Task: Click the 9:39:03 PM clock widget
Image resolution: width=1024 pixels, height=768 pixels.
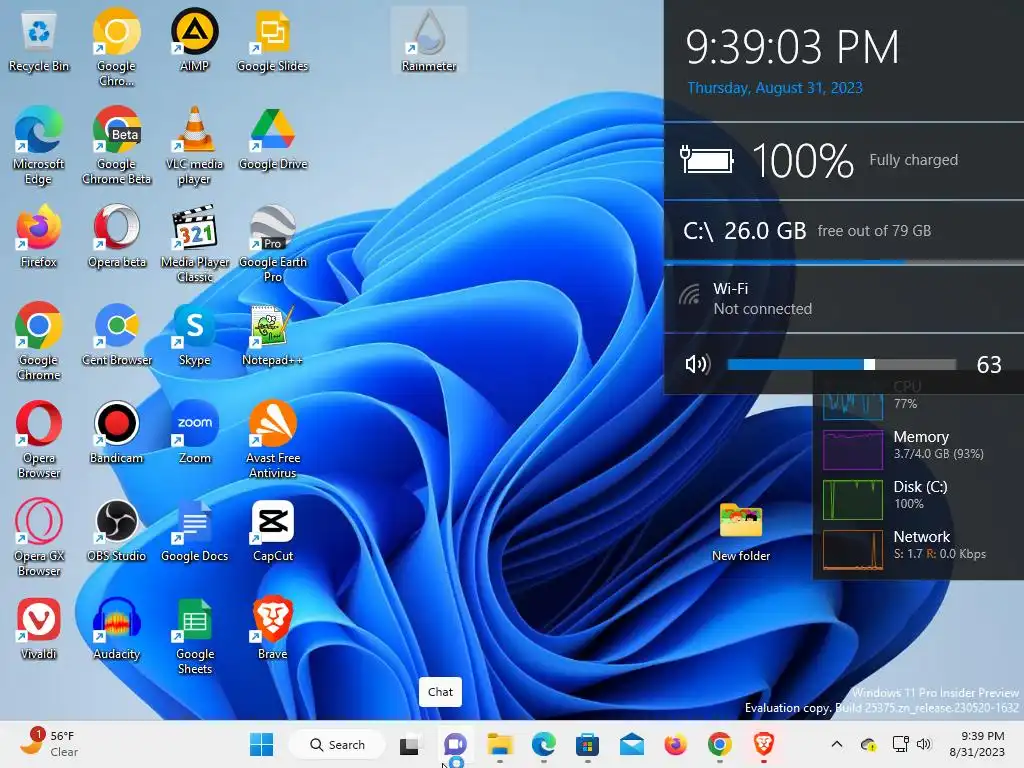Action: (792, 47)
